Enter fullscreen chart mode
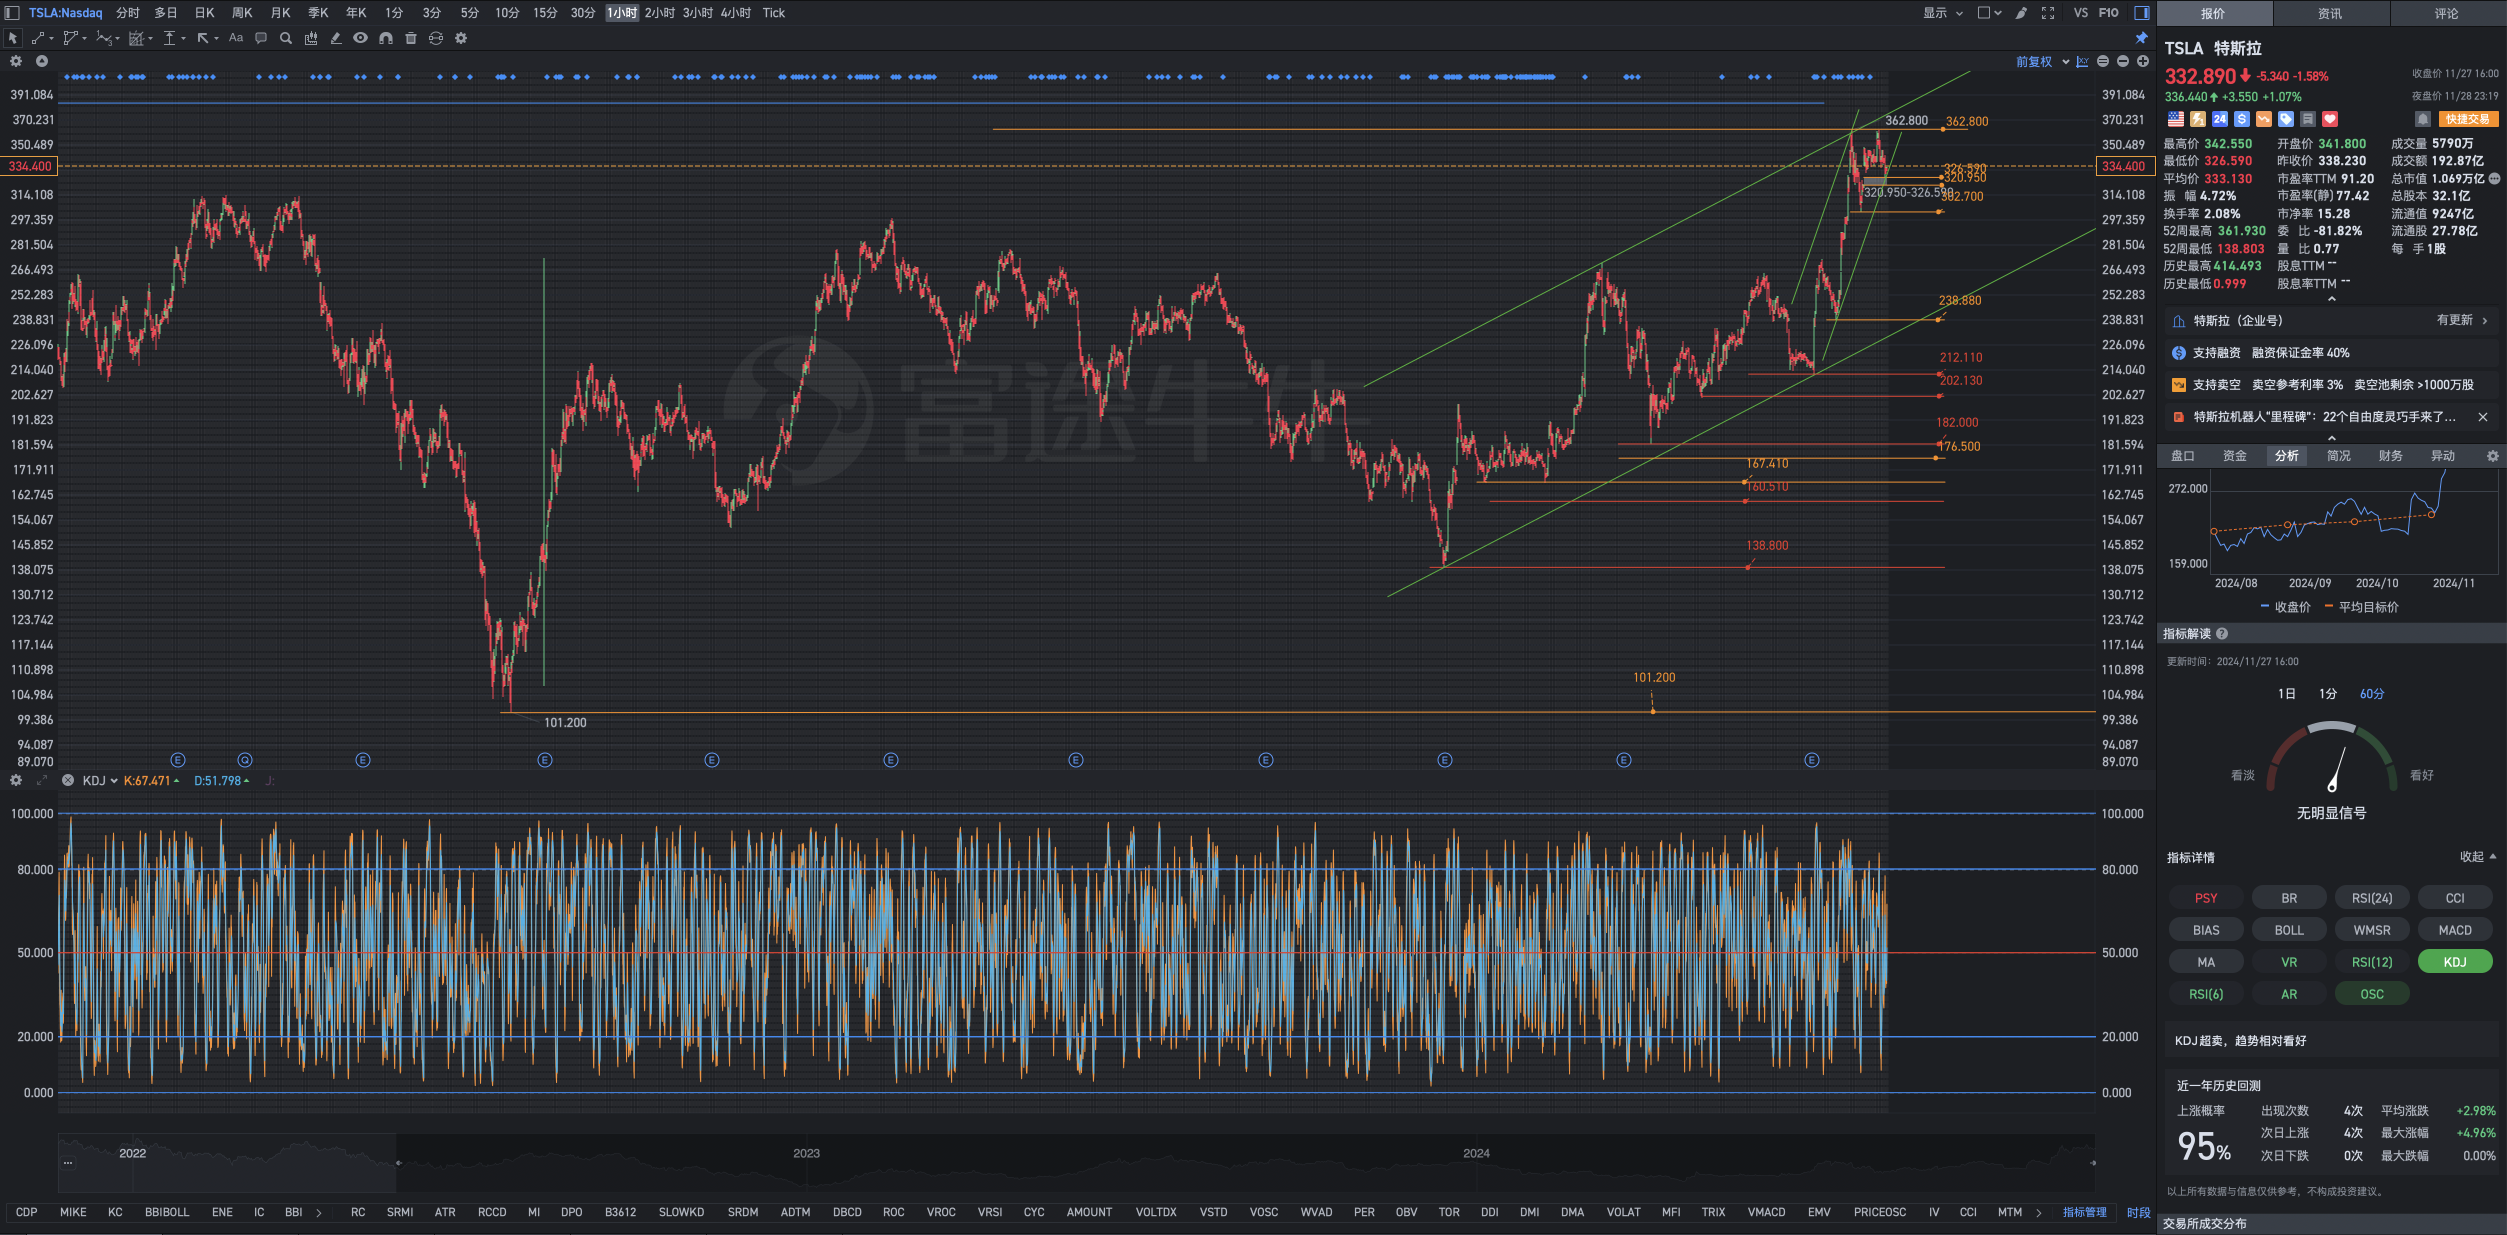 tap(2048, 13)
